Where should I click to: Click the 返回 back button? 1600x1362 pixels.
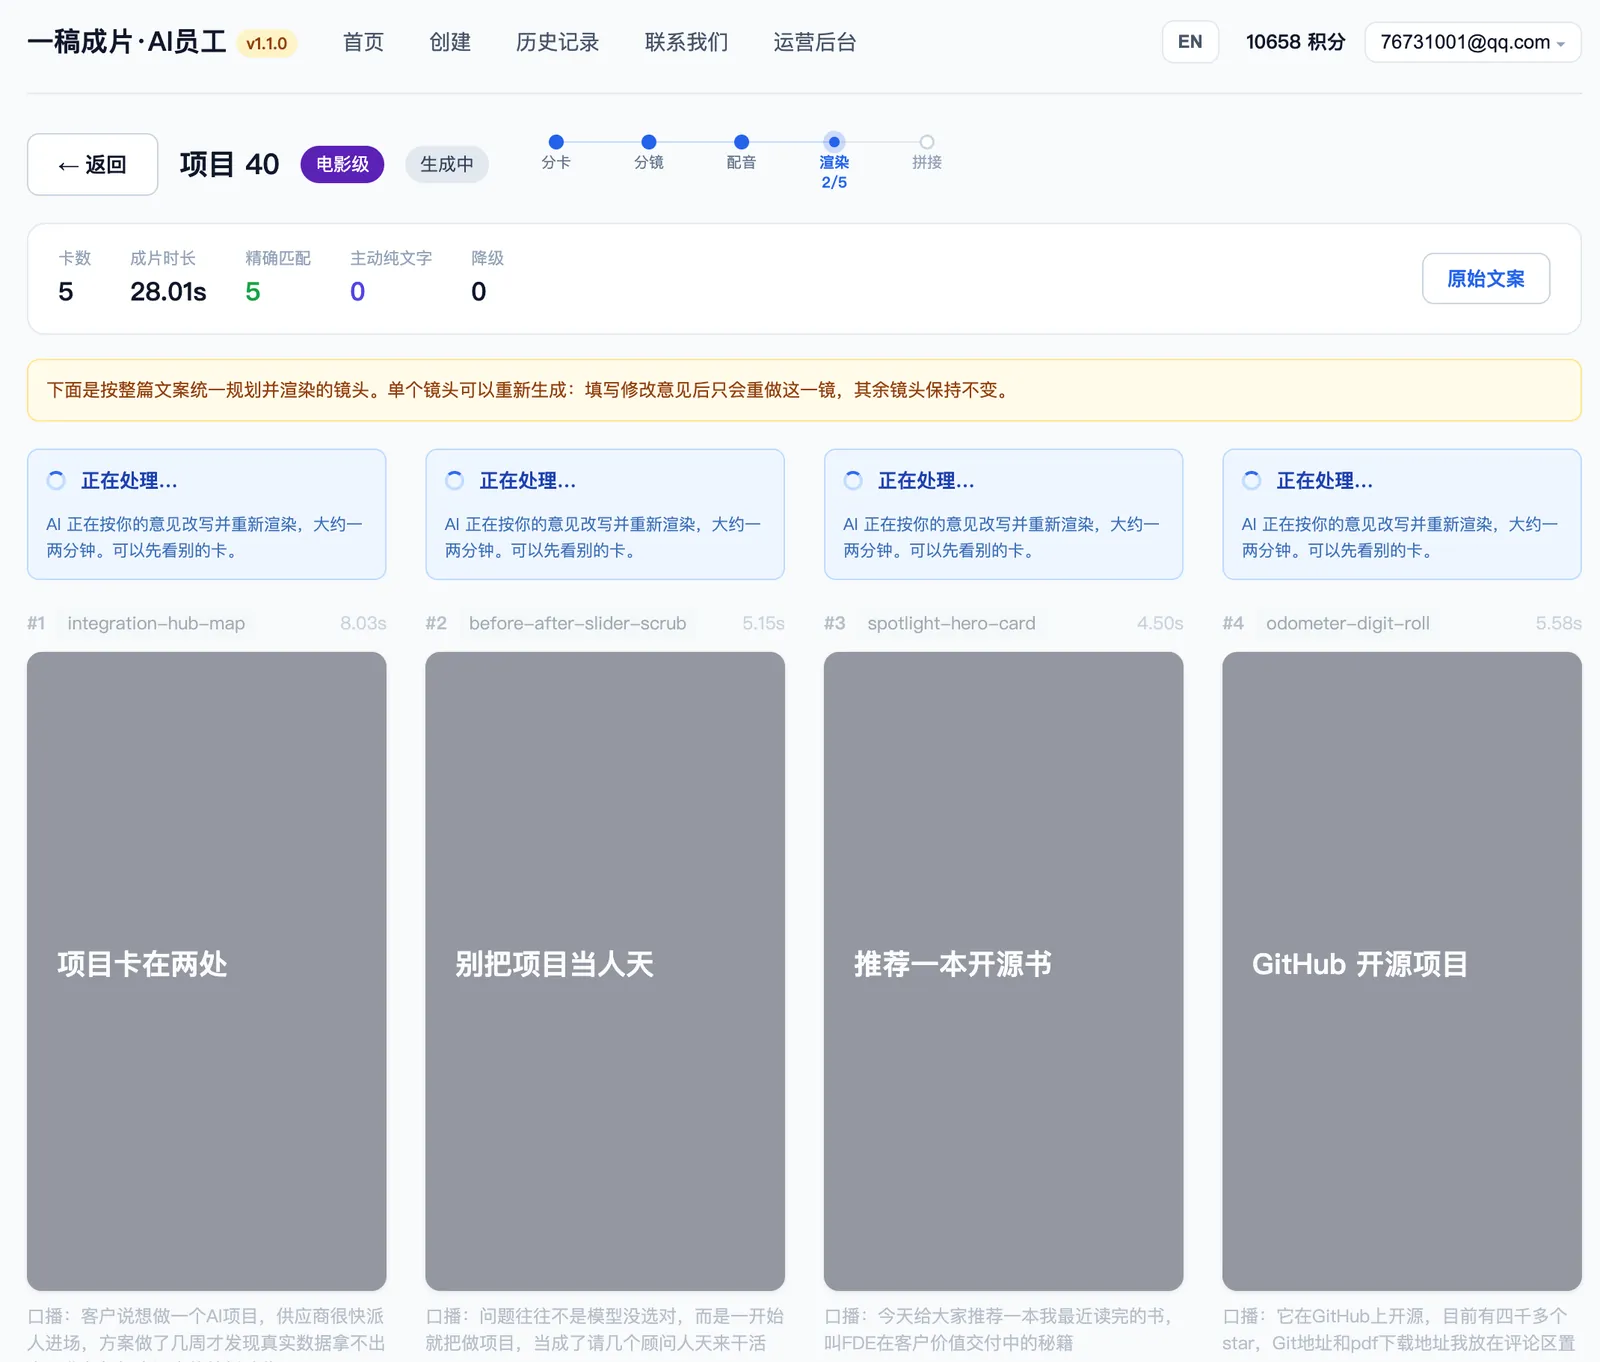pyautogui.click(x=92, y=164)
